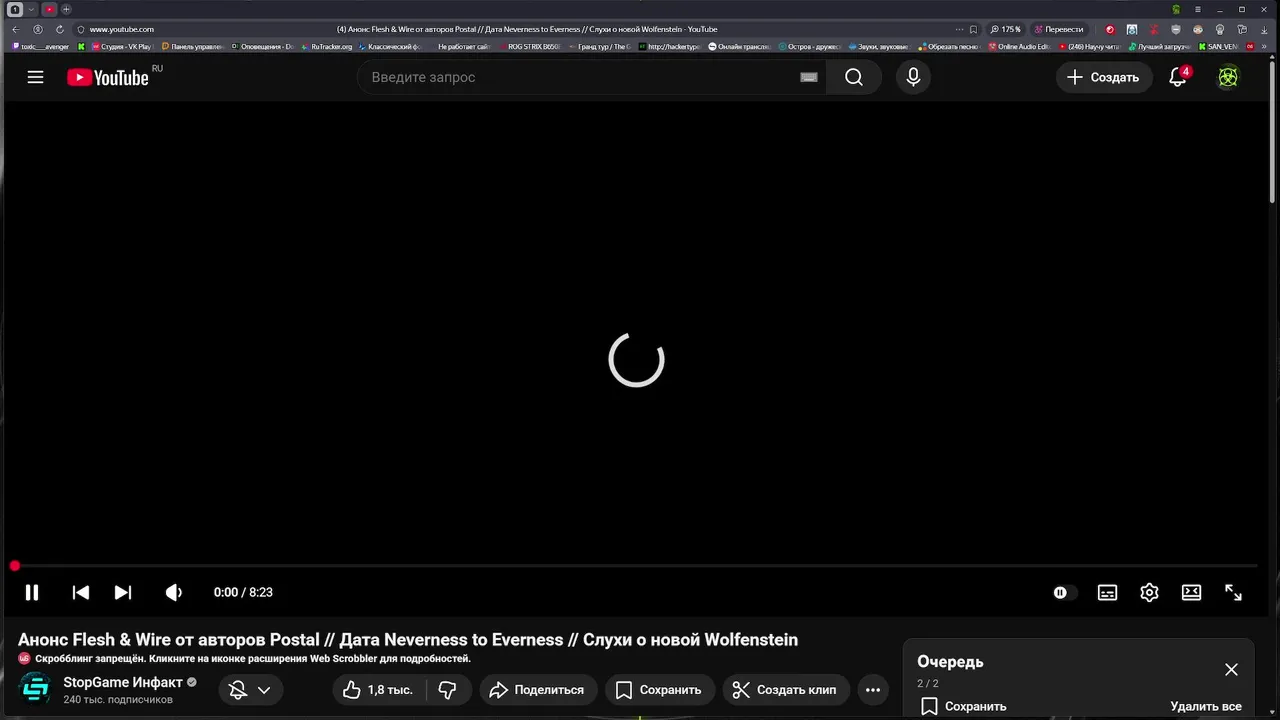Screen dimensions: 1280x720
Task: Open StopGame Инфакт channel avatar
Action: (x=36, y=688)
